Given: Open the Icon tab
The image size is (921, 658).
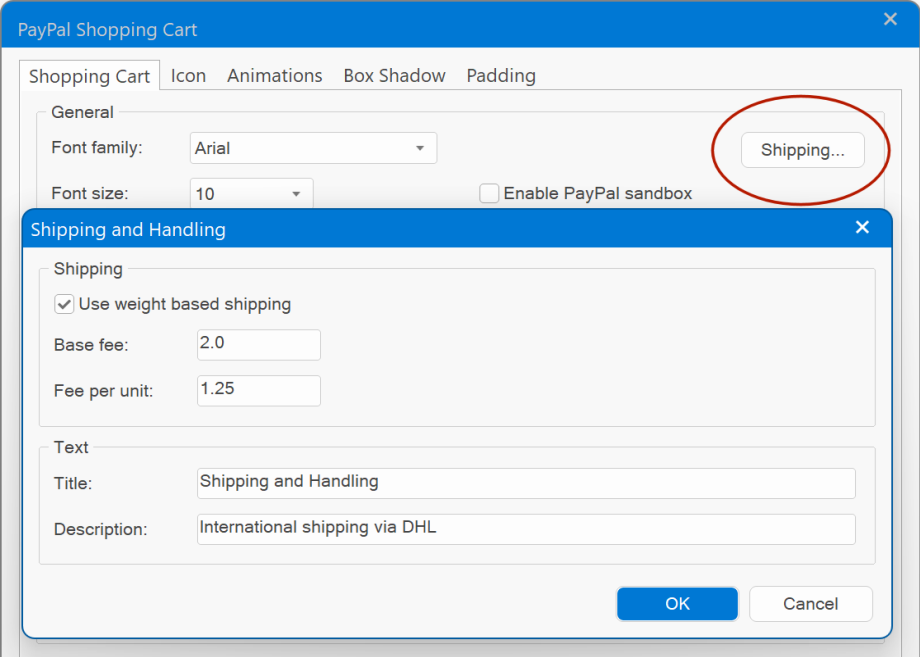Looking at the screenshot, I should coord(188,76).
